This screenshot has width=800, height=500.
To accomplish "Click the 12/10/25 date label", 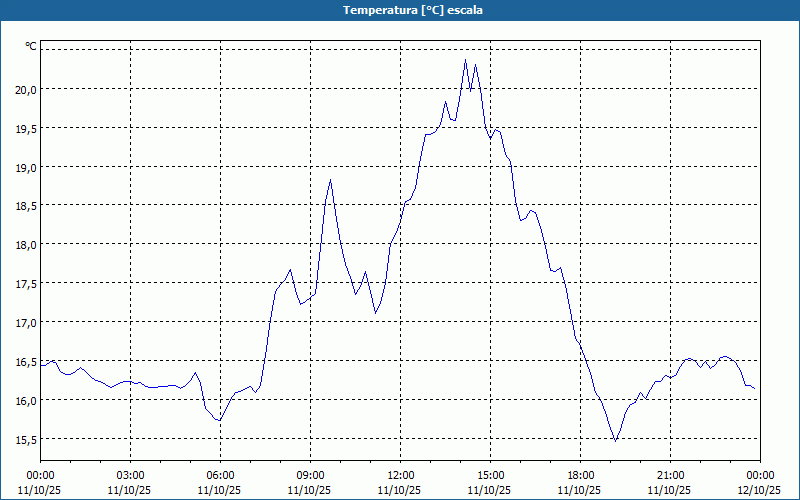I will [x=762, y=490].
